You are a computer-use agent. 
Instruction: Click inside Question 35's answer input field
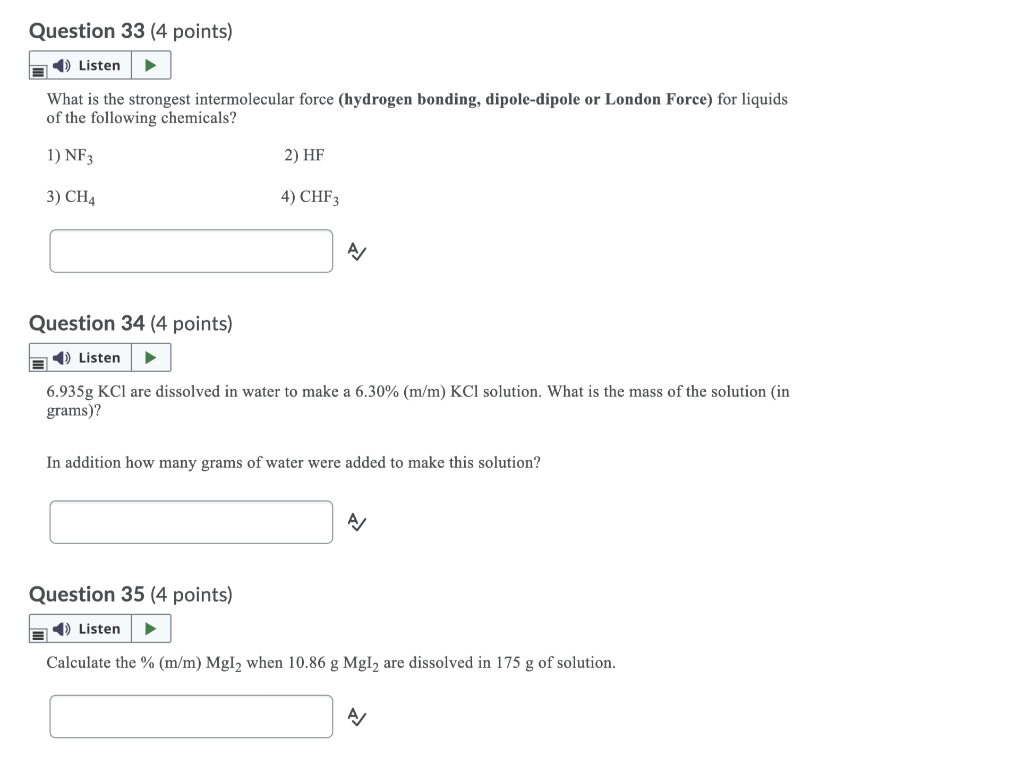click(190, 716)
